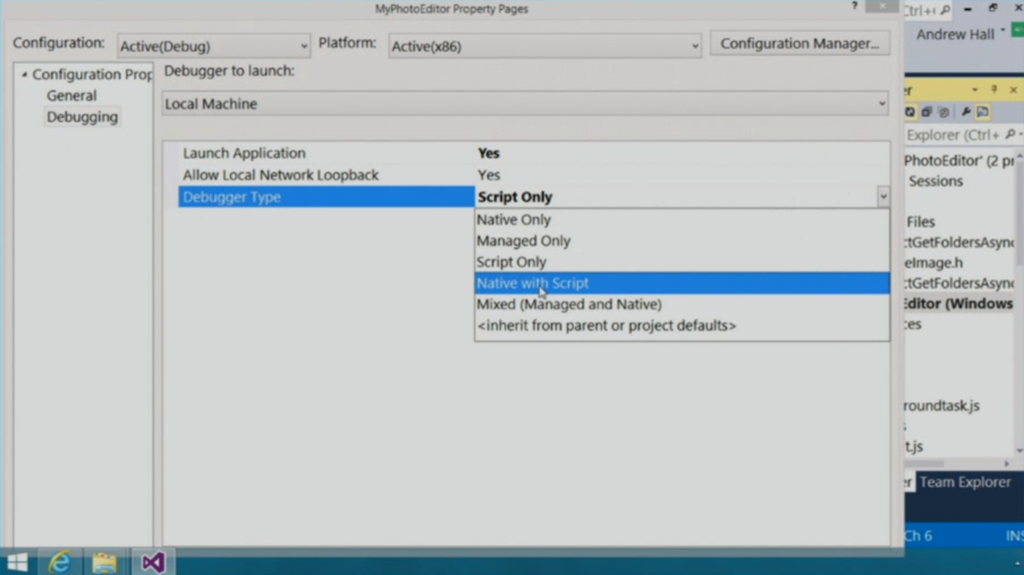Image resolution: width=1024 pixels, height=575 pixels.
Task: Select the t.js file in Solution Explorer
Action: 914,446
